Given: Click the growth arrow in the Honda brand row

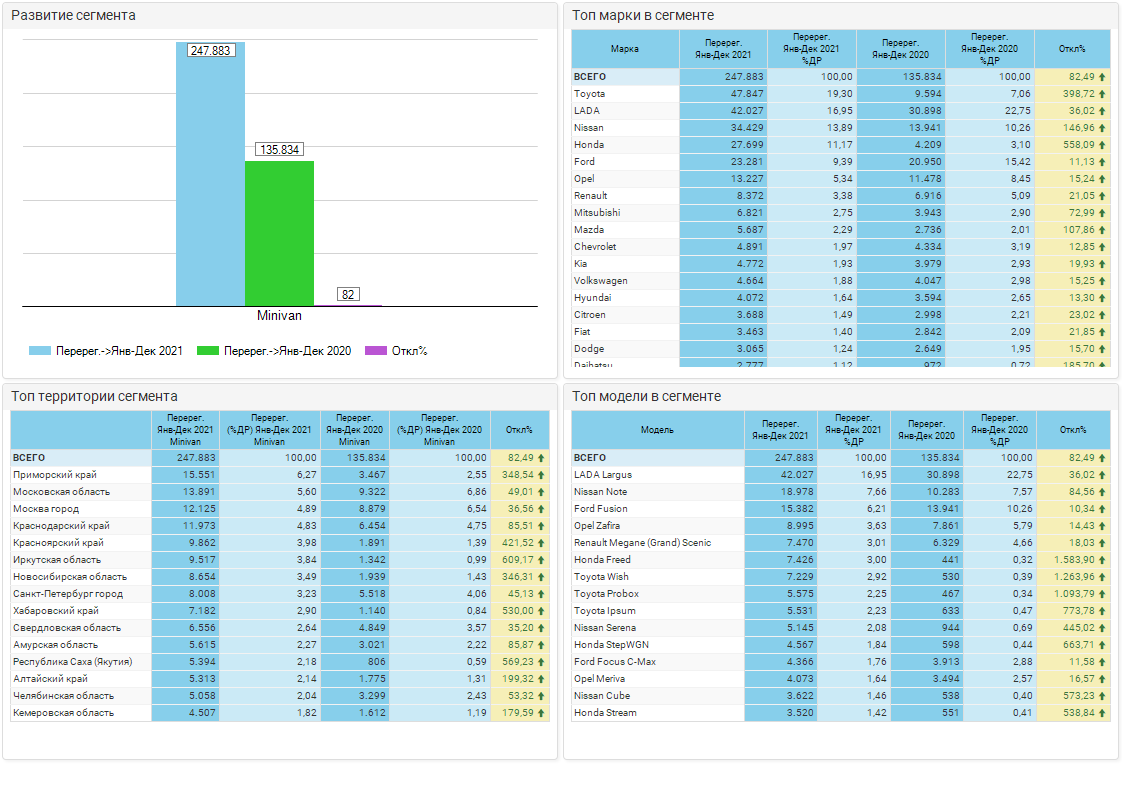Looking at the screenshot, I should click(1102, 145).
